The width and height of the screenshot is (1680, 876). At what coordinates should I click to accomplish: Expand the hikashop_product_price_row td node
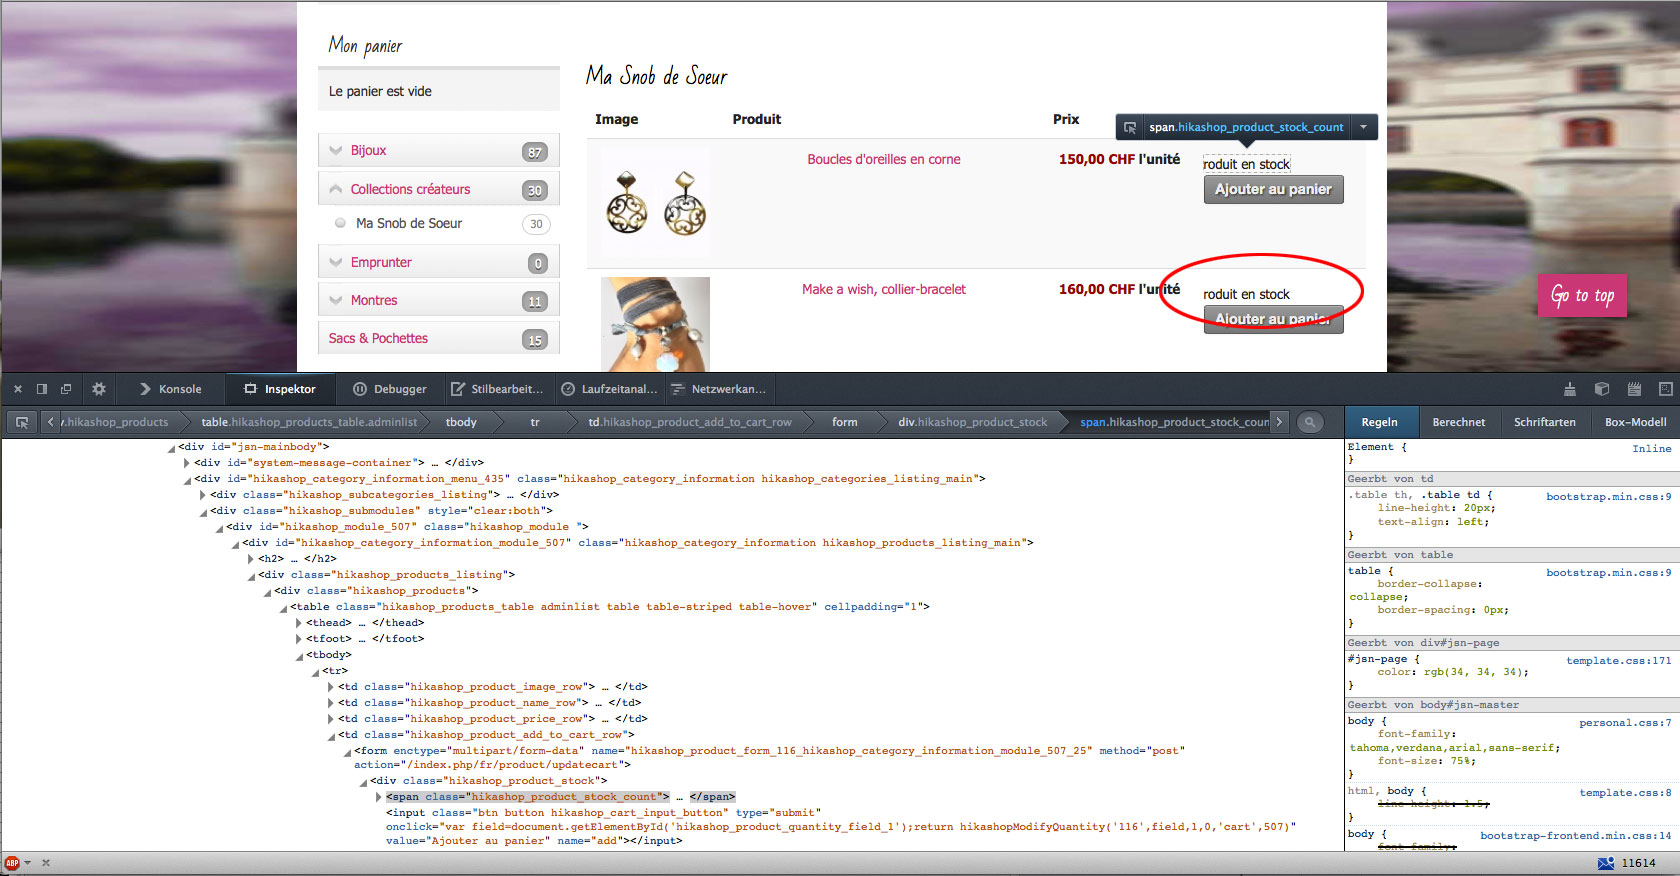coord(331,719)
